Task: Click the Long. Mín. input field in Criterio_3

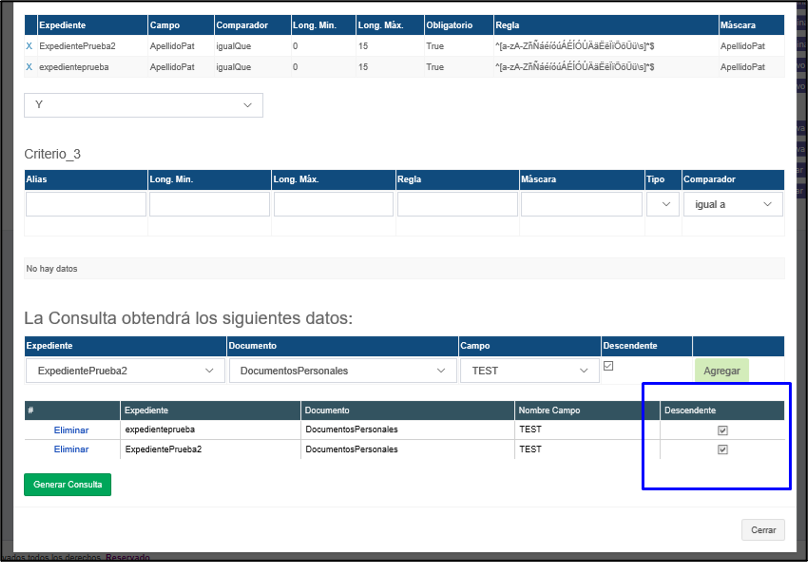Action: [209, 204]
